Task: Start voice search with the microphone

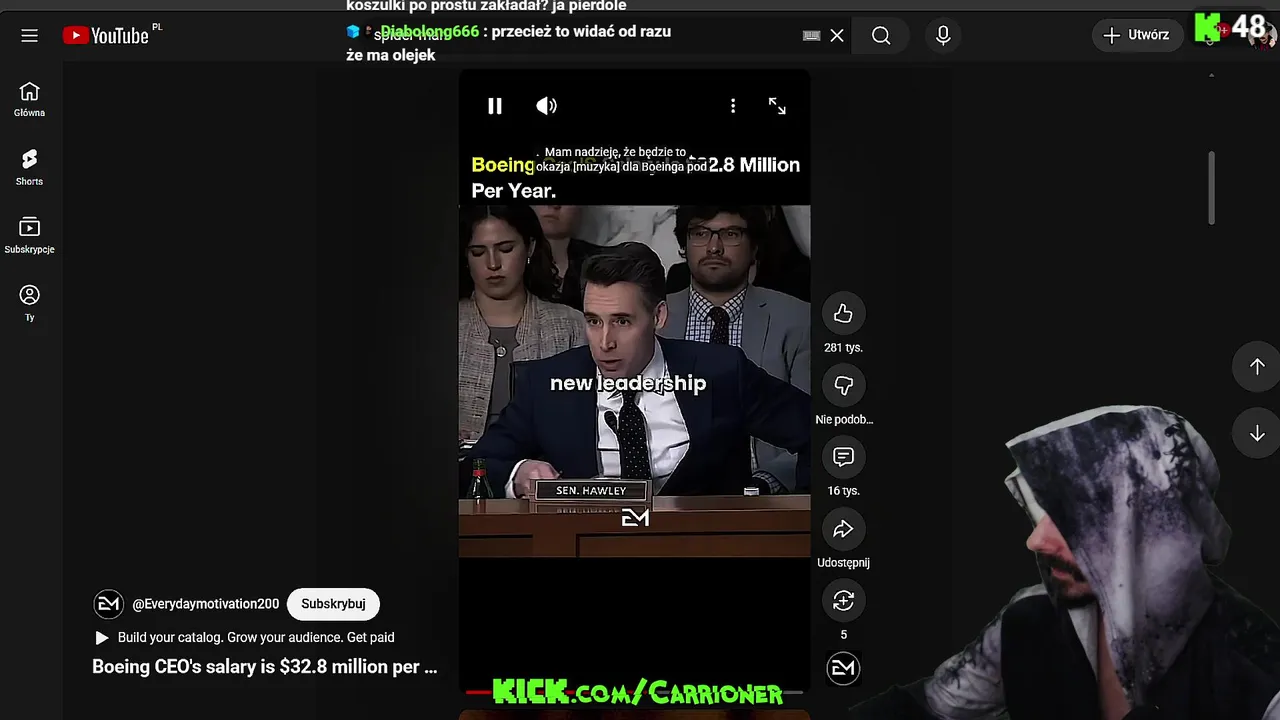Action: pyautogui.click(x=943, y=36)
